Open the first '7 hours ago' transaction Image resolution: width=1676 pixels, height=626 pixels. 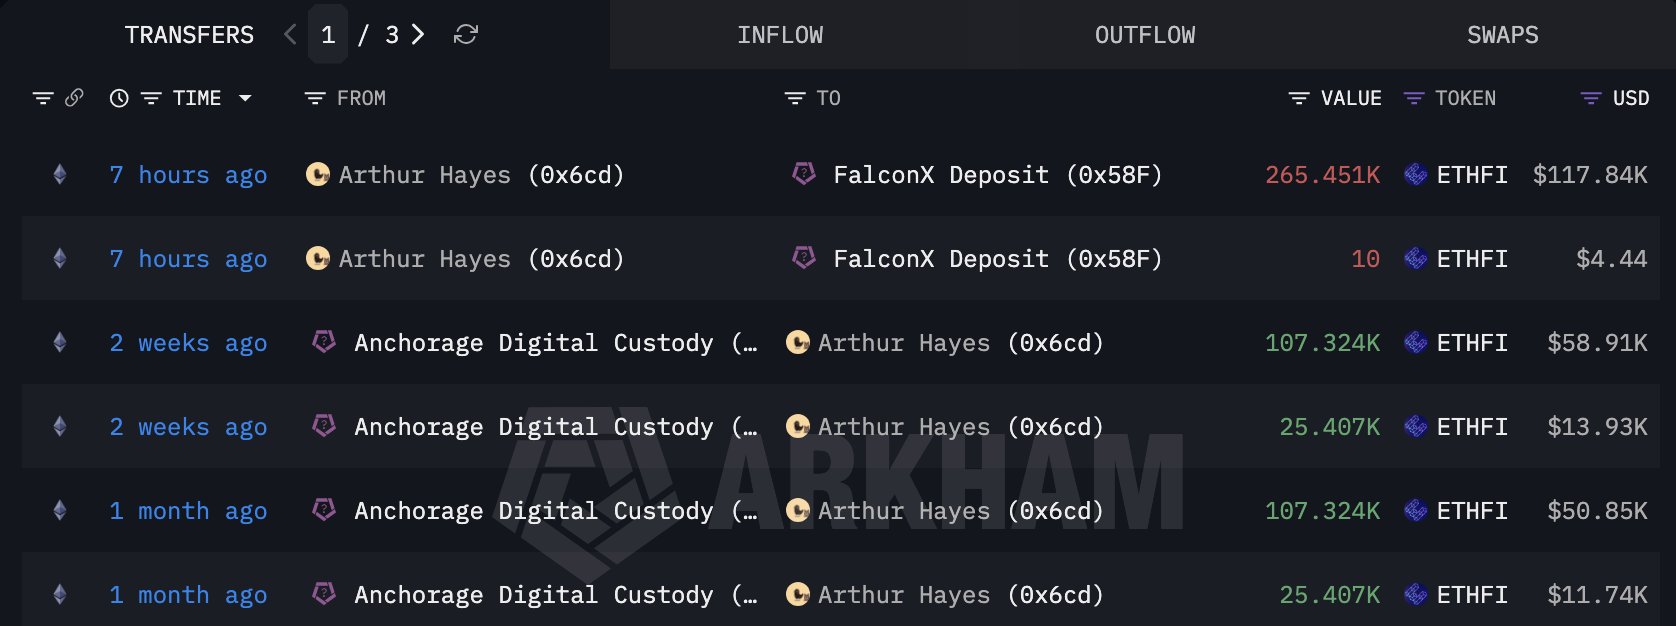pyautogui.click(x=188, y=175)
